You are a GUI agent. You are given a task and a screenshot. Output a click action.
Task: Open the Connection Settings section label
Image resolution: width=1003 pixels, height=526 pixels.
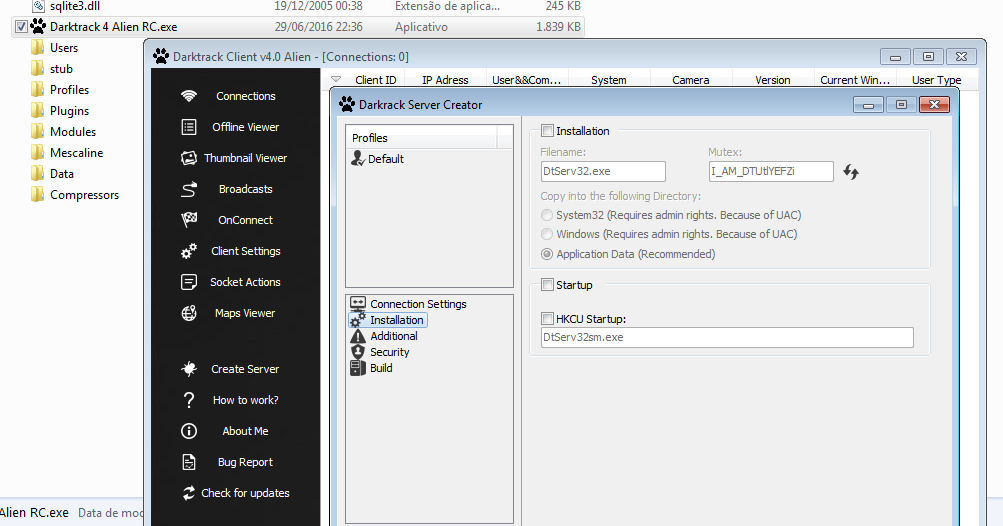(x=418, y=304)
